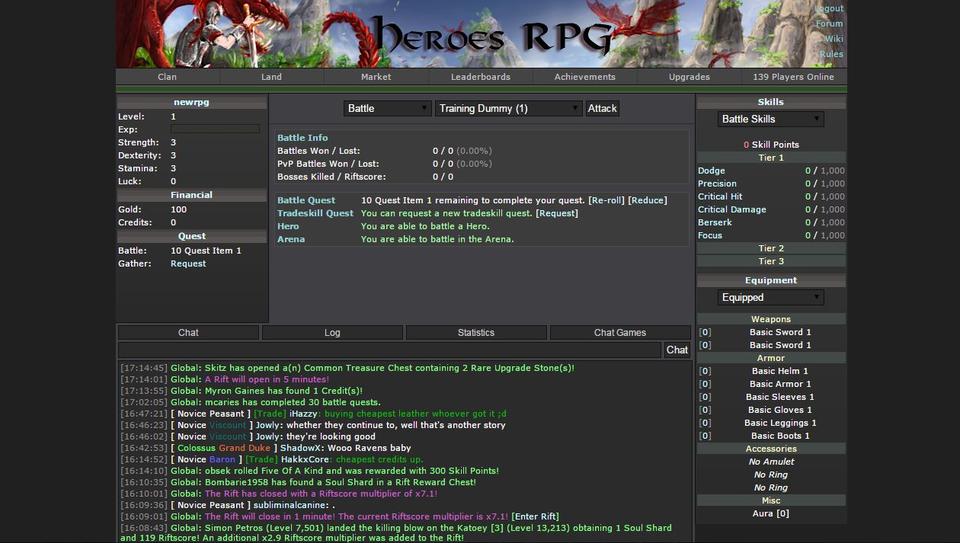Viewport: 960px width, 543px height.
Task: Click Enter Rift in chat log
Action: tap(535, 516)
